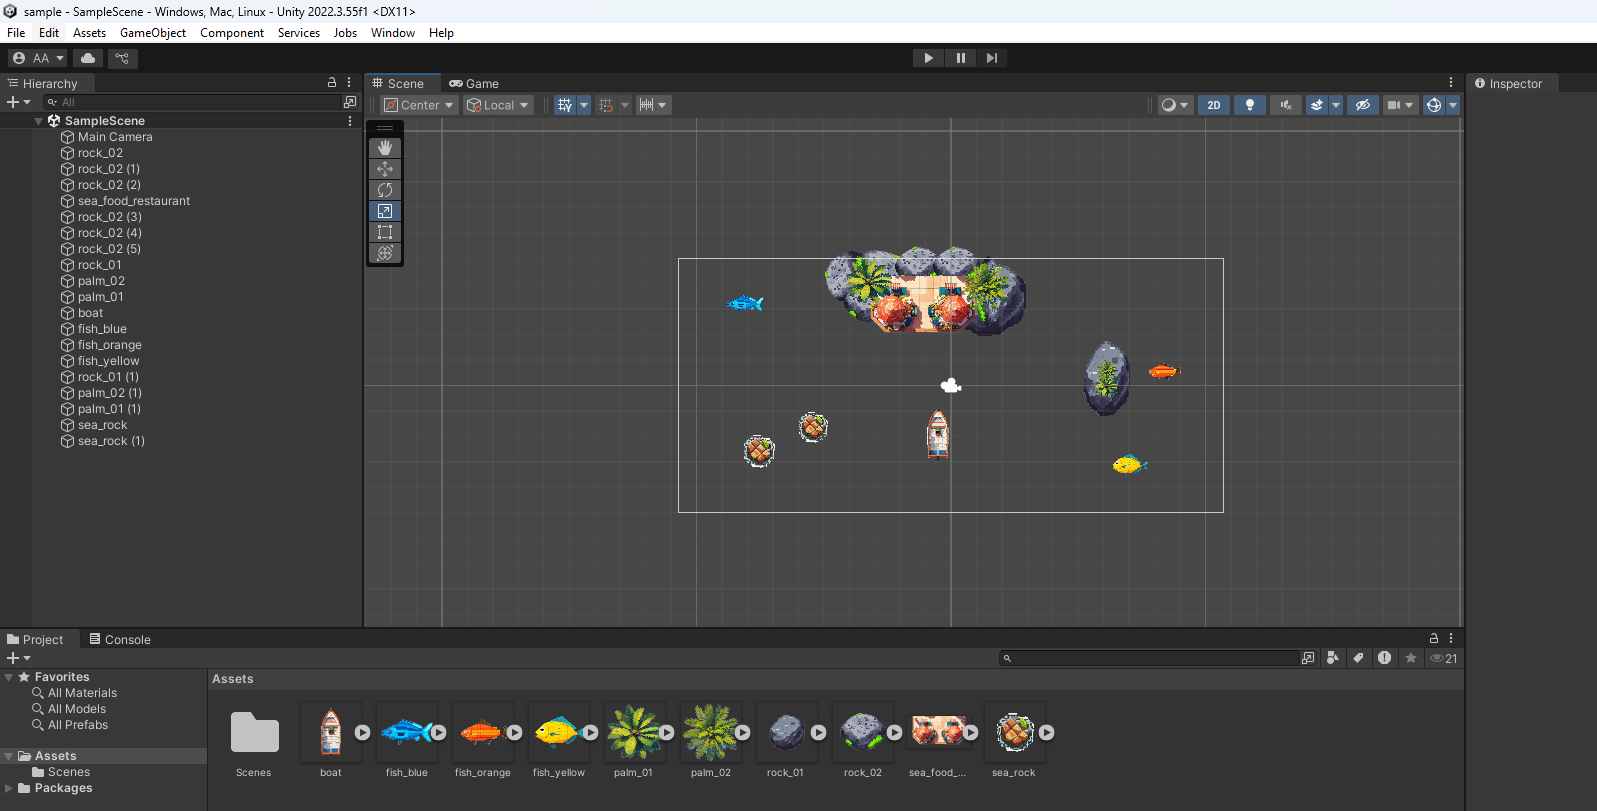The height and width of the screenshot is (811, 1597).
Task: Open Unity cloud services icon
Action: tap(88, 58)
